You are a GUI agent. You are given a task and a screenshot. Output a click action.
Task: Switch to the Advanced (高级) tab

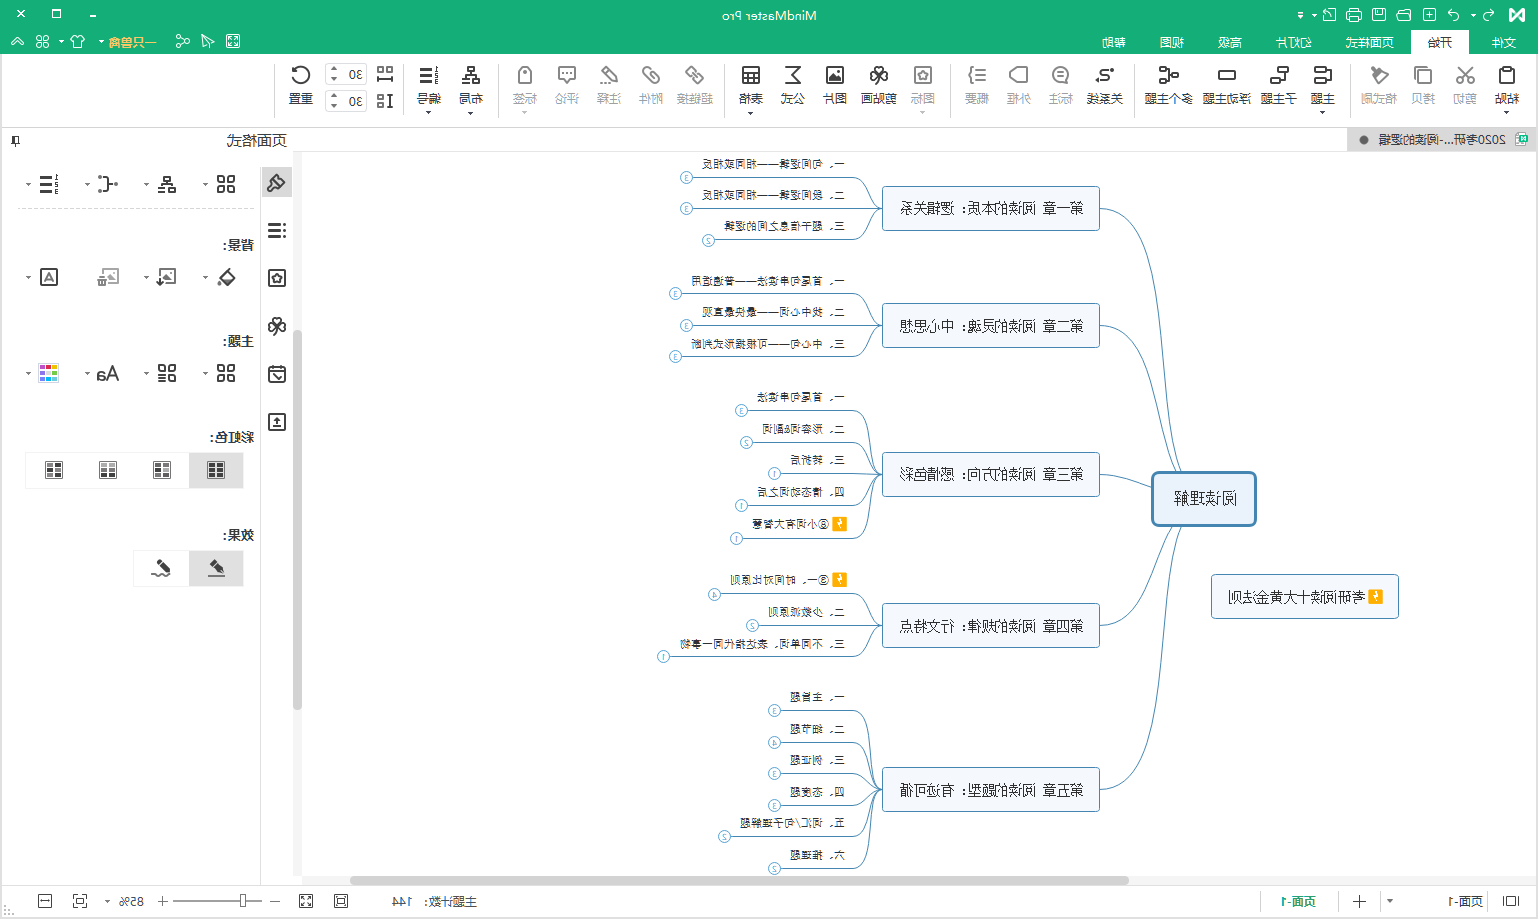(x=1230, y=42)
